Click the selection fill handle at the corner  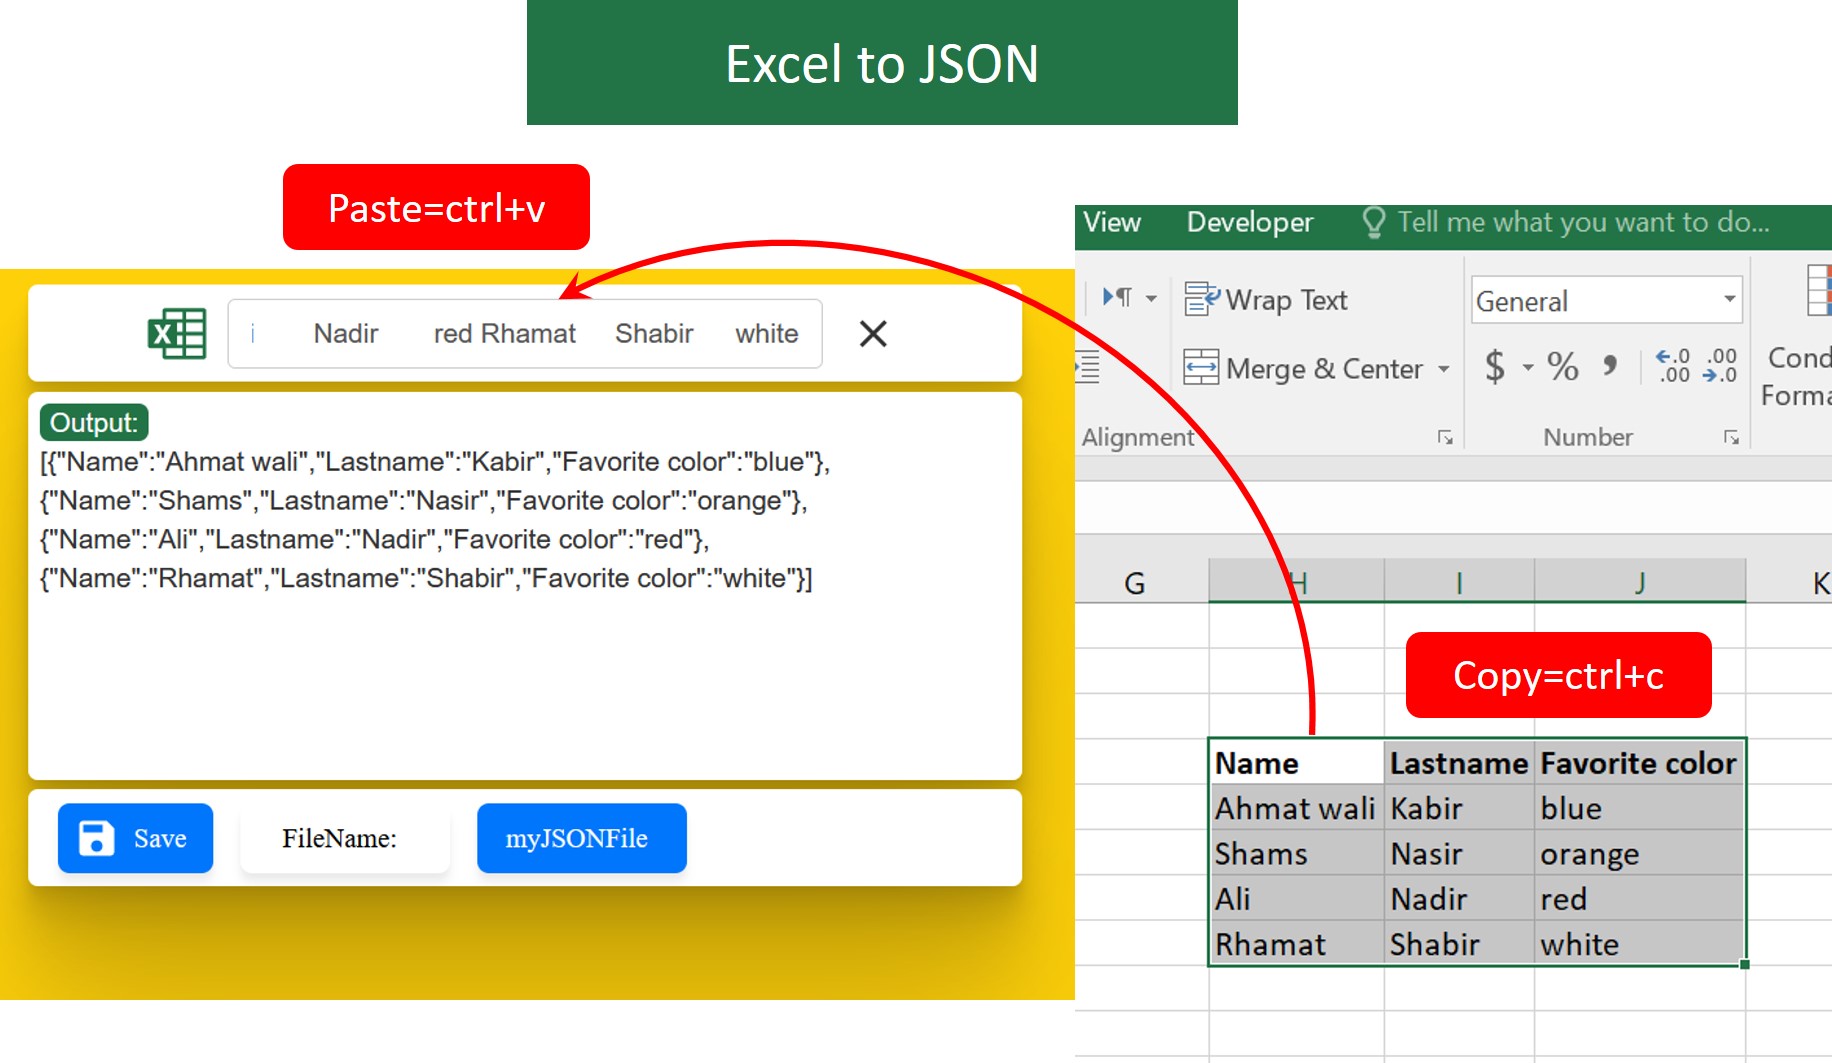pos(1745,964)
